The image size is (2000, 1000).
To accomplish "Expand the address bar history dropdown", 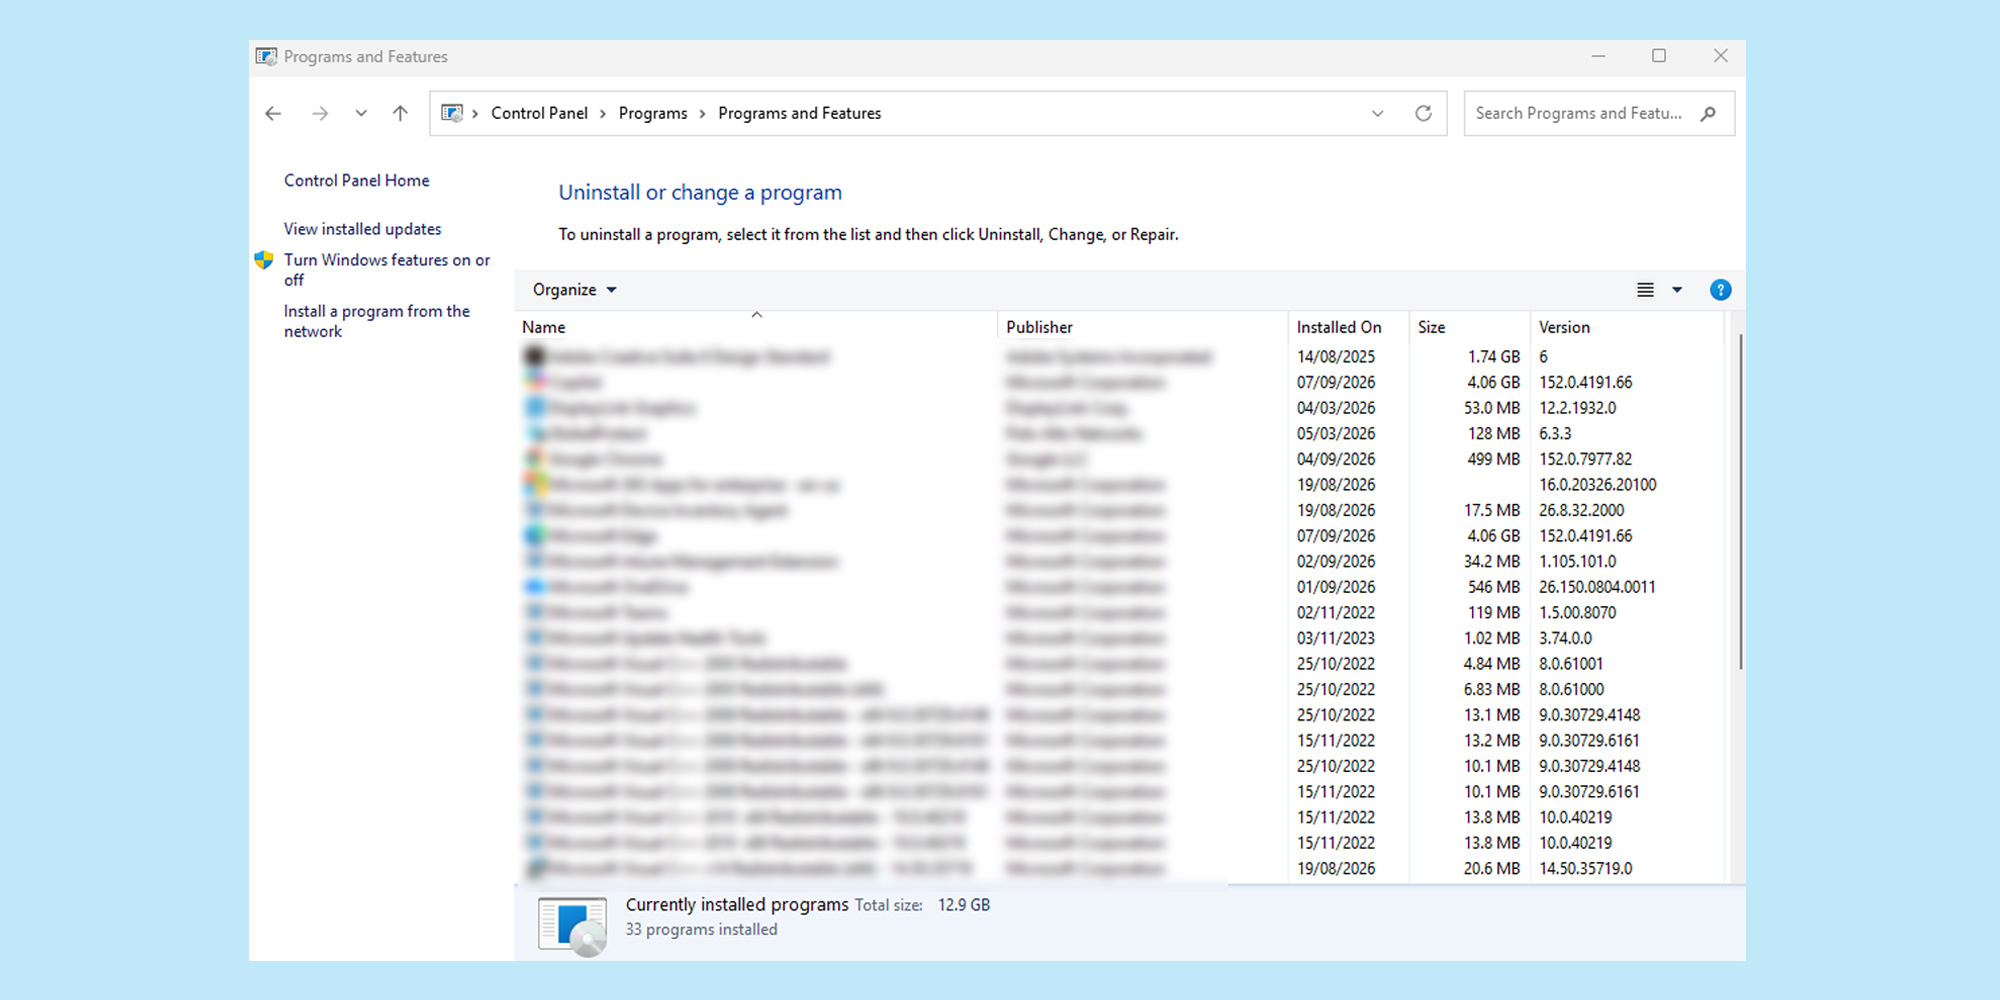I will [1378, 114].
